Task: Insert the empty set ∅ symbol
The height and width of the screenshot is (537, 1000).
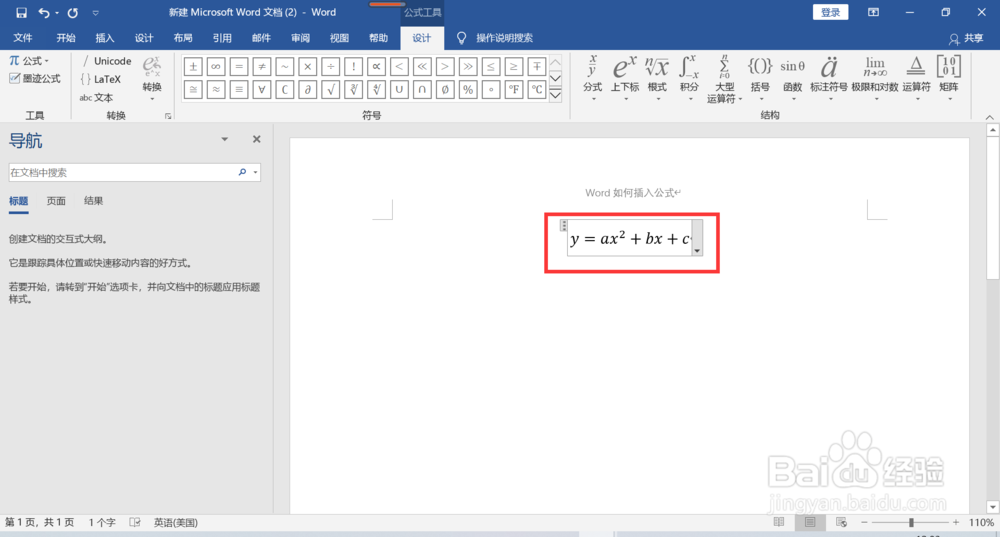Action: point(445,89)
